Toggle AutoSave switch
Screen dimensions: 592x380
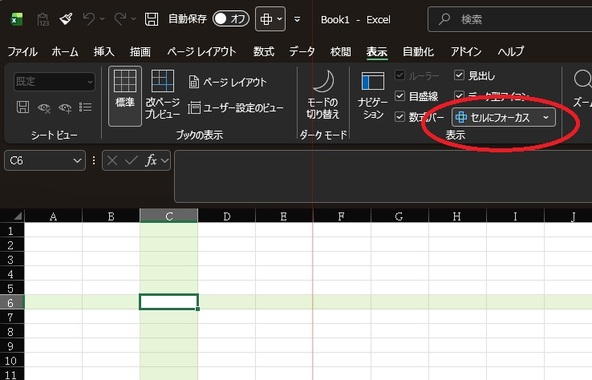(x=231, y=19)
